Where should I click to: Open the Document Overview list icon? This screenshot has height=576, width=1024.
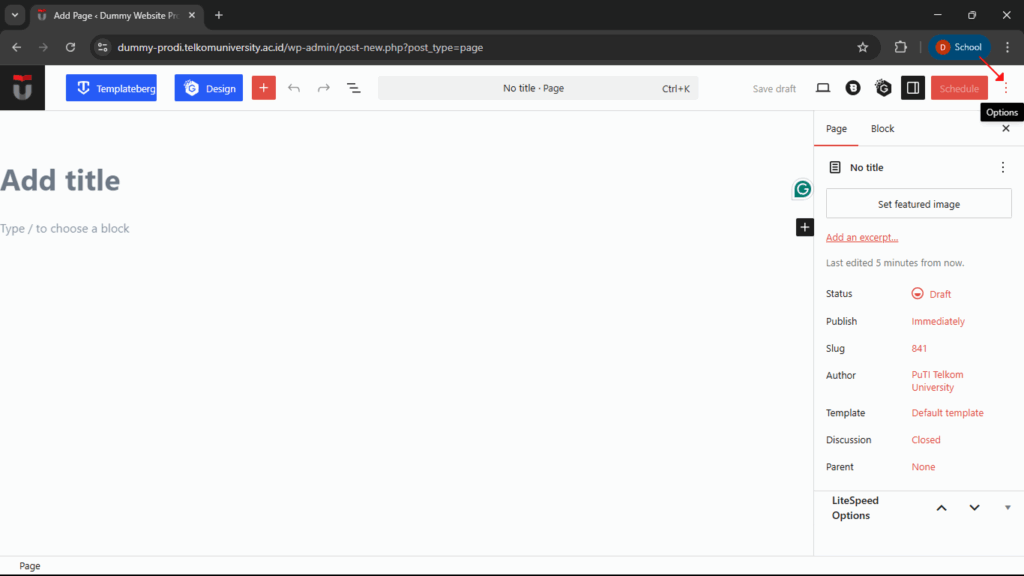353,88
